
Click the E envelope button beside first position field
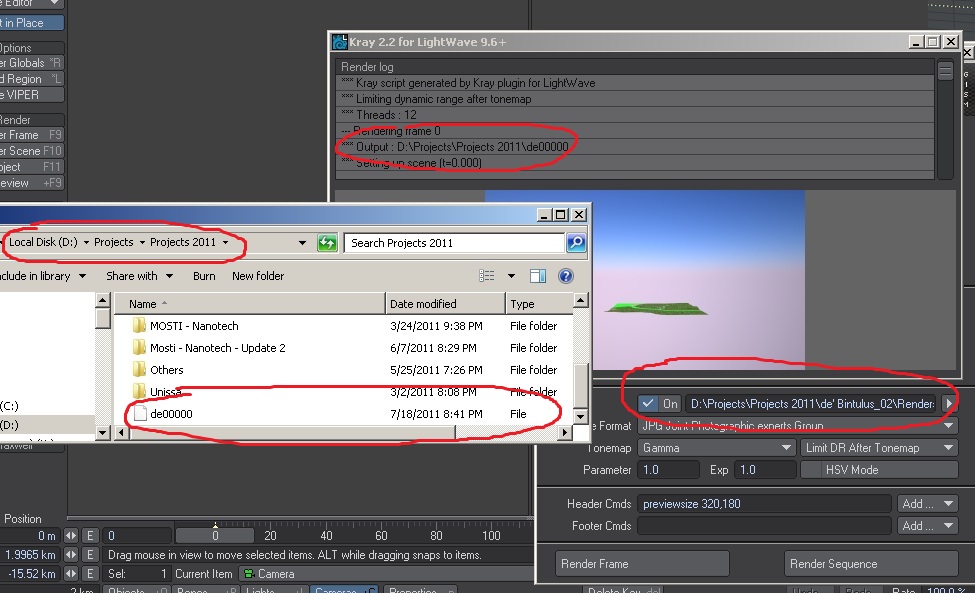click(90, 536)
